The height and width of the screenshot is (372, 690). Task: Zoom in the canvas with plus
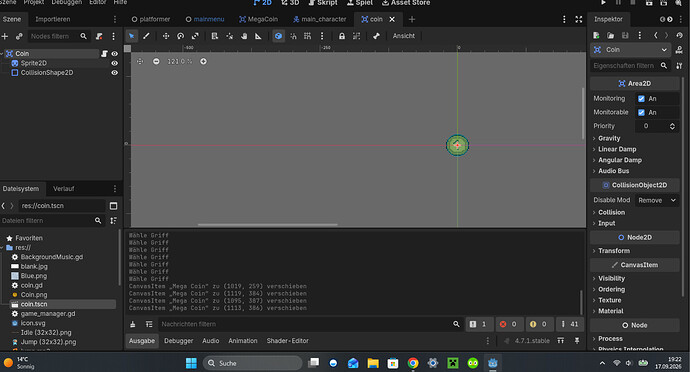203,61
